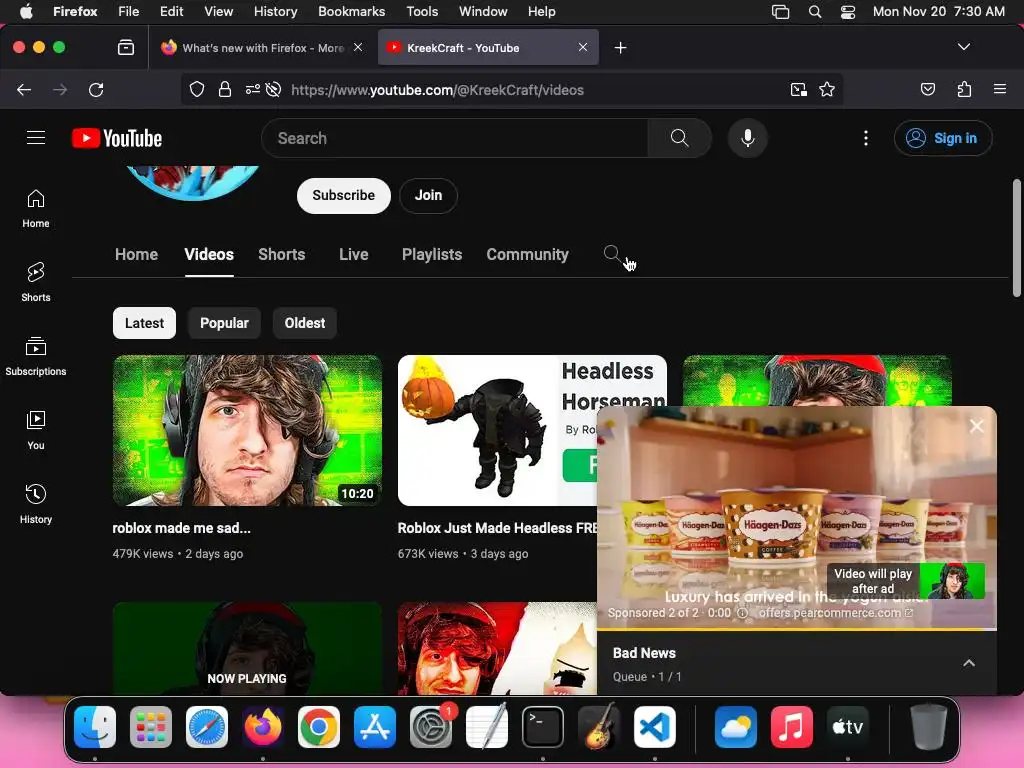Open the NOW PLAYING video thumbnail
Screen dimensions: 1024x768
(x=248, y=648)
